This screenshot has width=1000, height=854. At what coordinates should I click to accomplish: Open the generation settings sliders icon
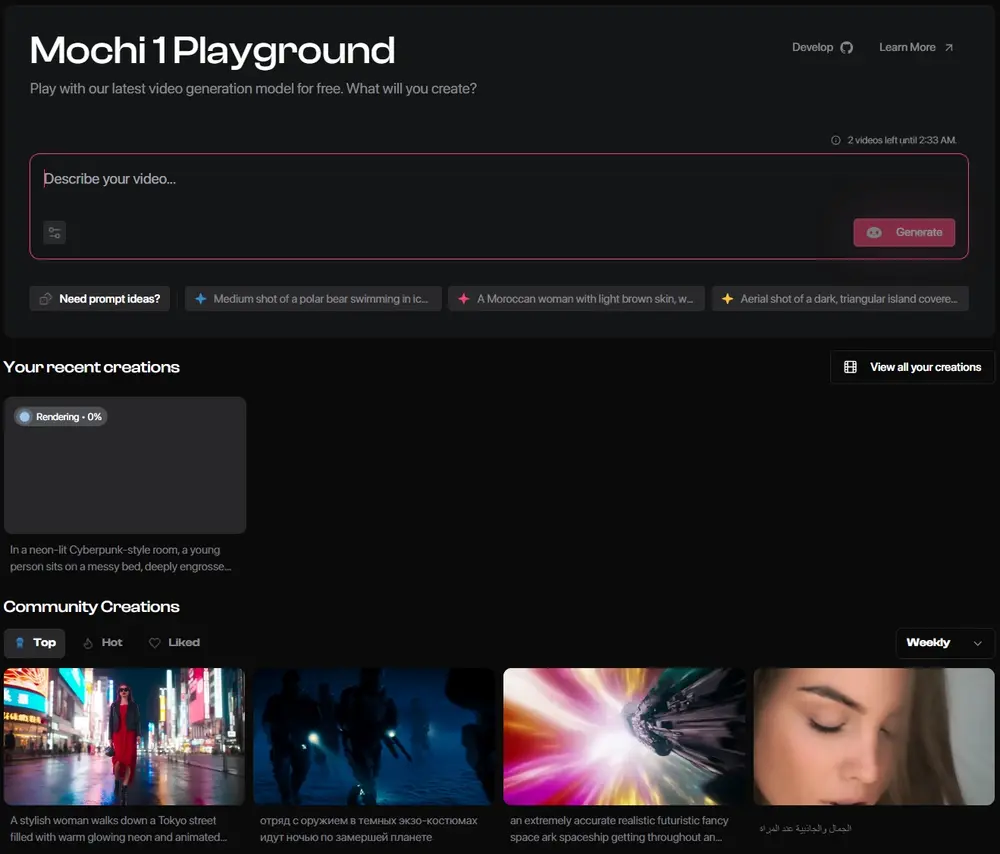coord(54,233)
